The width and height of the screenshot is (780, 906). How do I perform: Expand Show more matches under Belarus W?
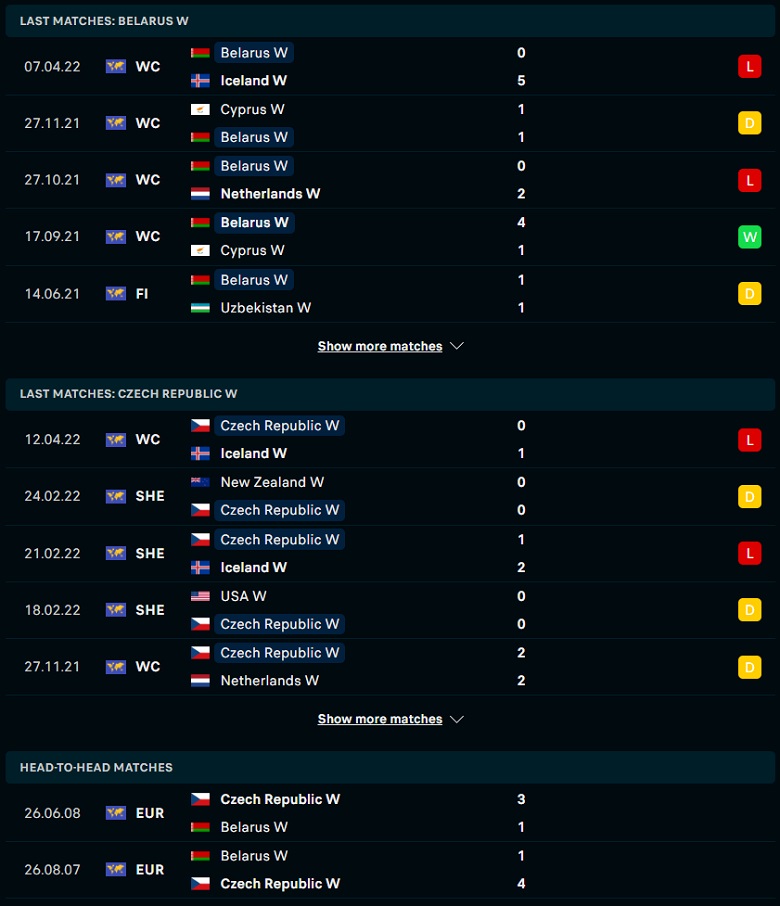click(380, 346)
